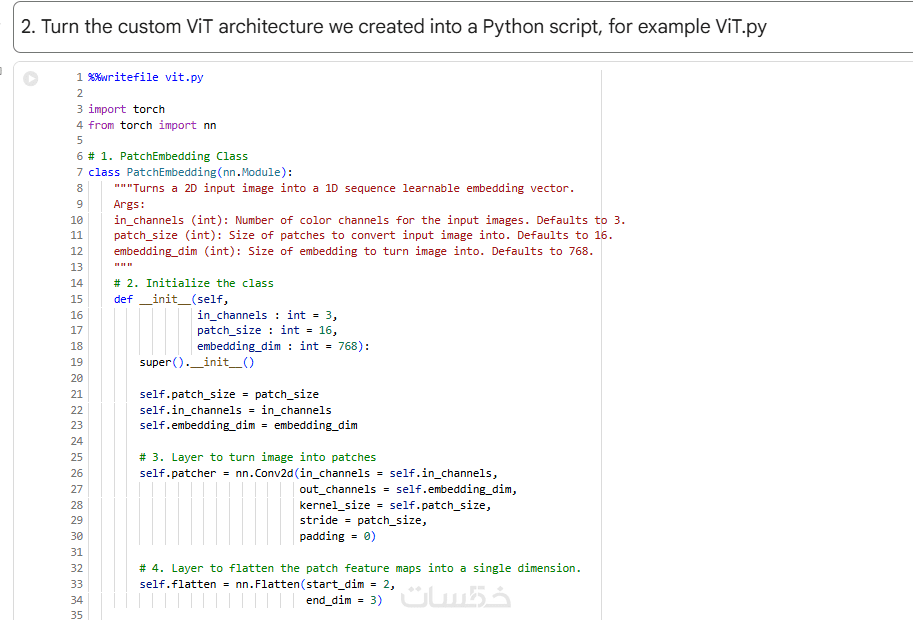Click the 'kernel_size = self.patch_size' argument
Viewport: 913px width, 620px height.
pos(395,505)
